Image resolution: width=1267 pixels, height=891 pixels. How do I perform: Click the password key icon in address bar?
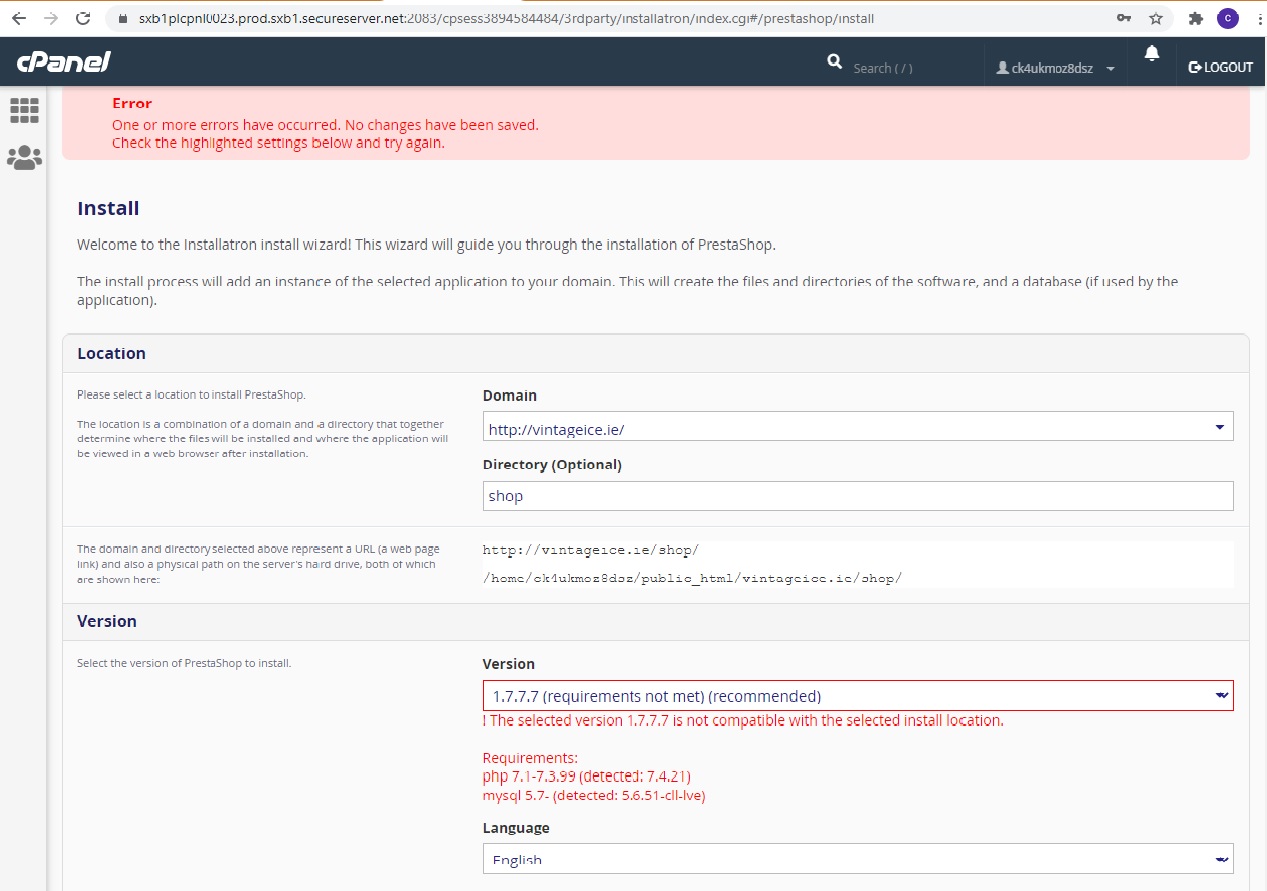tap(1123, 18)
